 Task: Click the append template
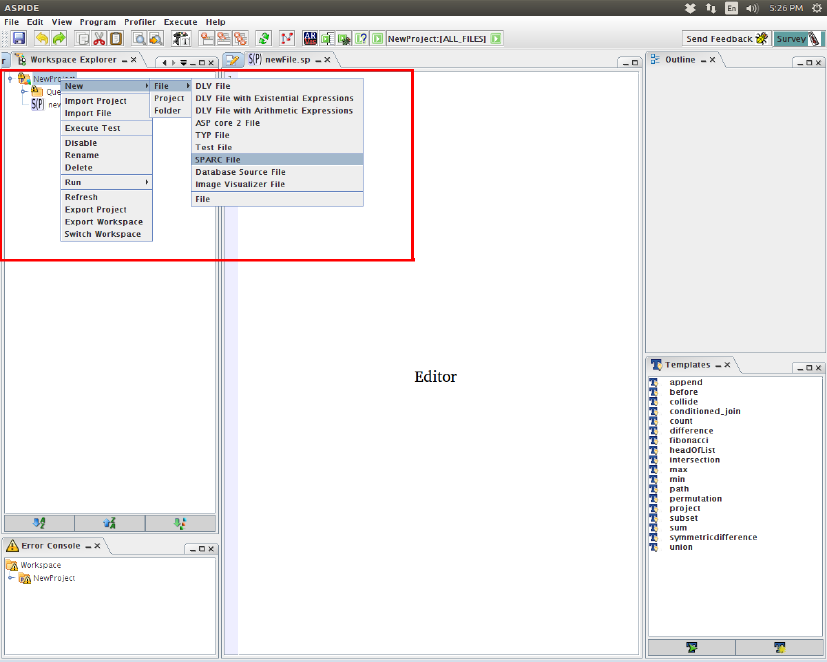coord(686,382)
